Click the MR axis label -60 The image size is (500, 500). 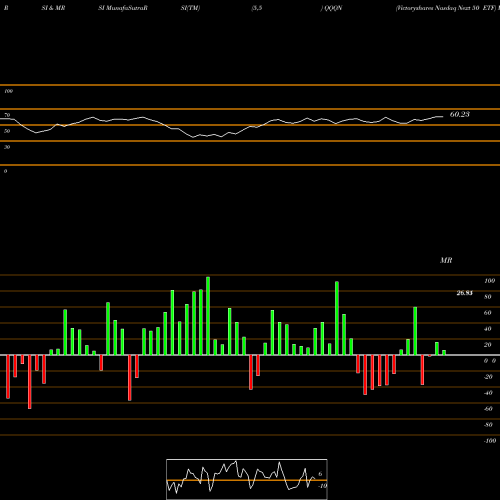[488, 409]
